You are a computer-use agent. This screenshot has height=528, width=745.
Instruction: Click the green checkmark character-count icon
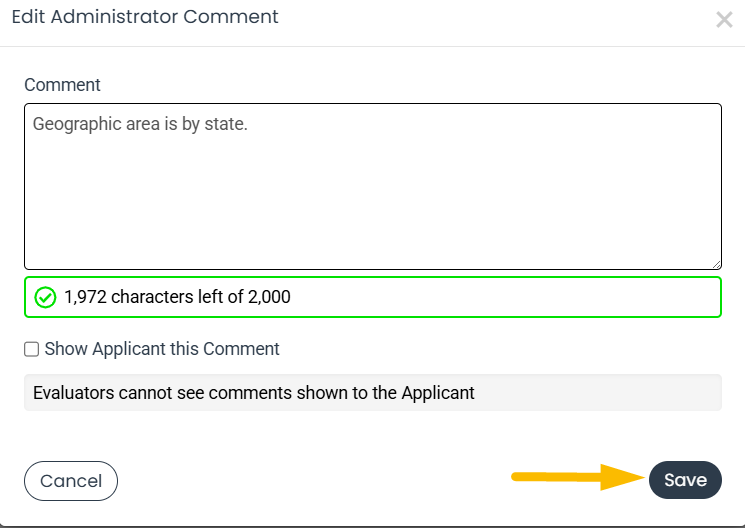click(x=45, y=298)
